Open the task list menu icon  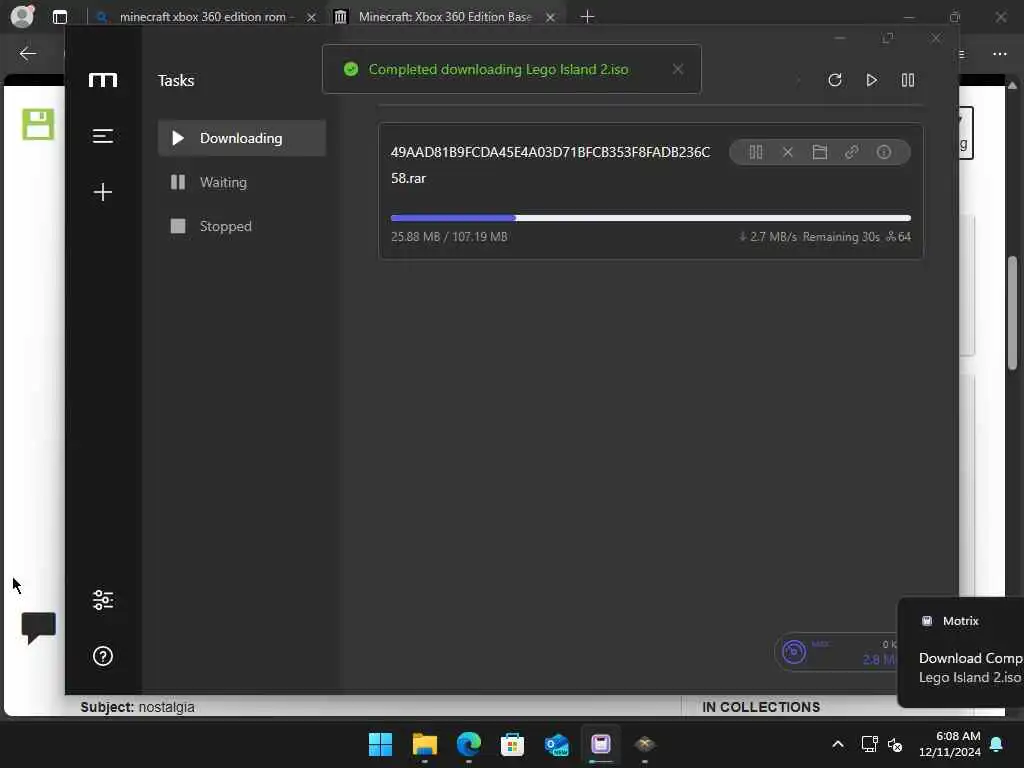(103, 136)
